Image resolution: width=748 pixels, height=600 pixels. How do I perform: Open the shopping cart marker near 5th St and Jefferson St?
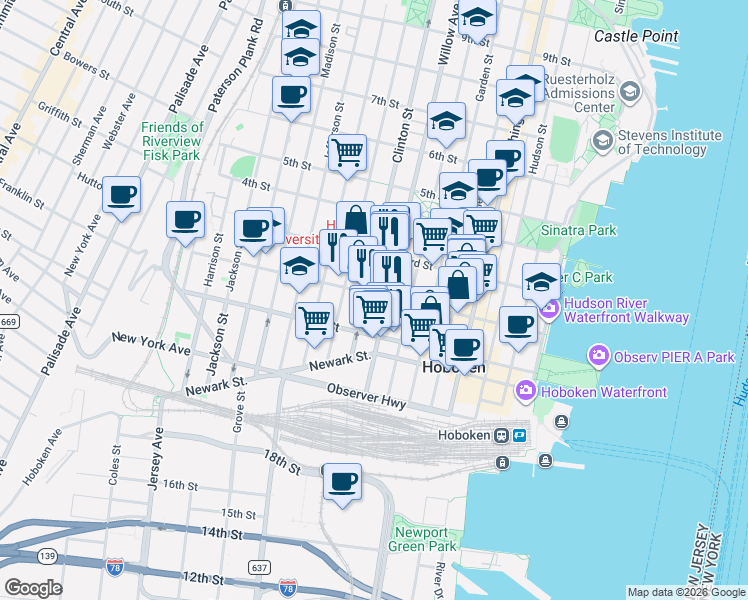[x=348, y=156]
